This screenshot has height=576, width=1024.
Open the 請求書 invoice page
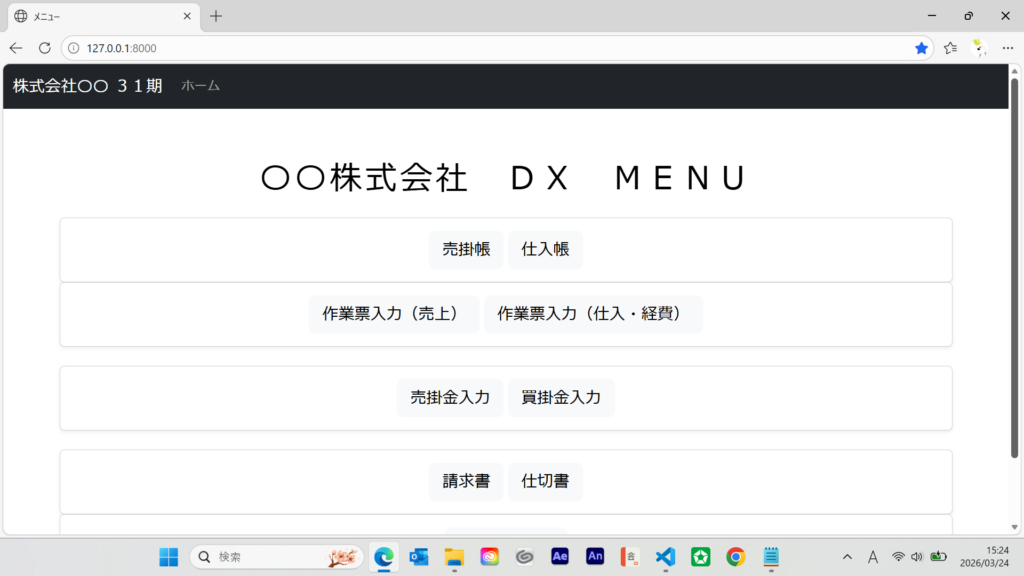pos(466,482)
